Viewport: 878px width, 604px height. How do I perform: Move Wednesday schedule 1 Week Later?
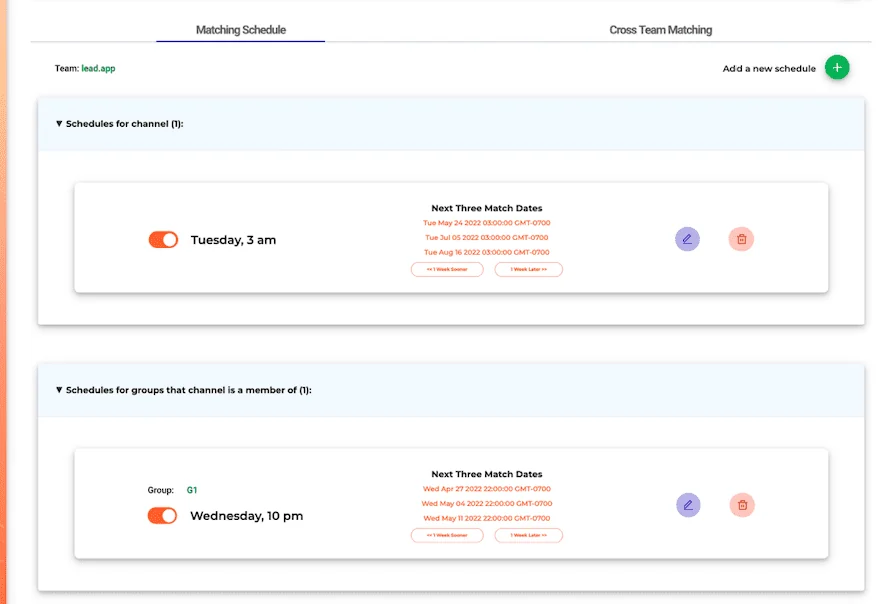pos(529,535)
